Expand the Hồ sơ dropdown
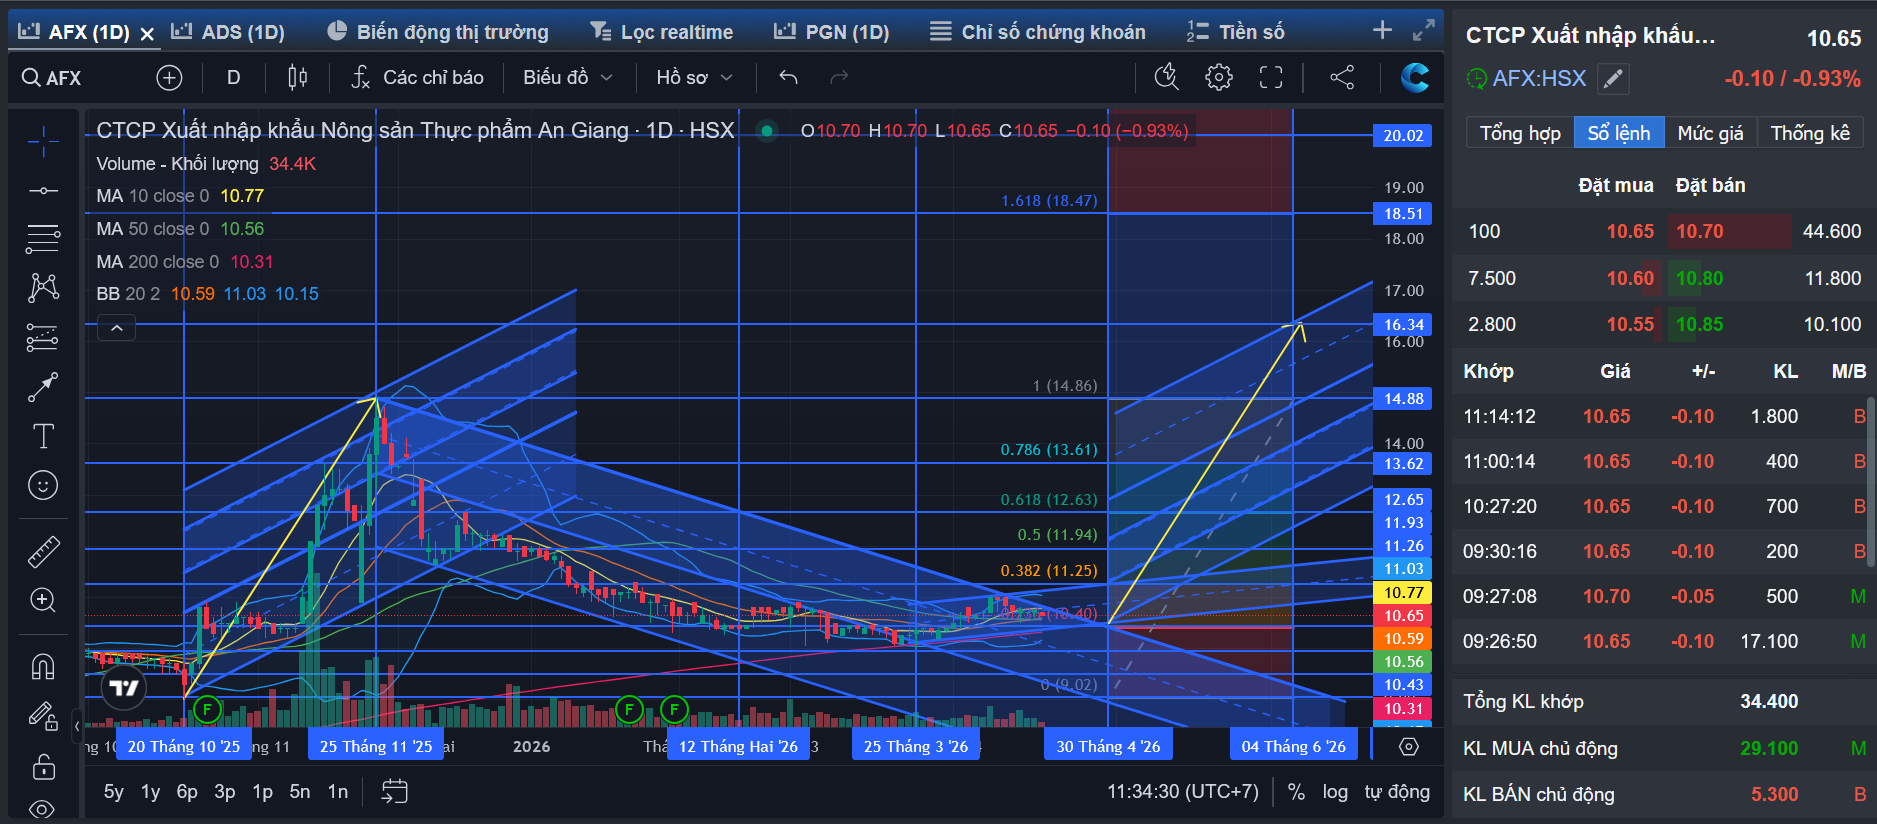1877x824 pixels. click(x=695, y=77)
